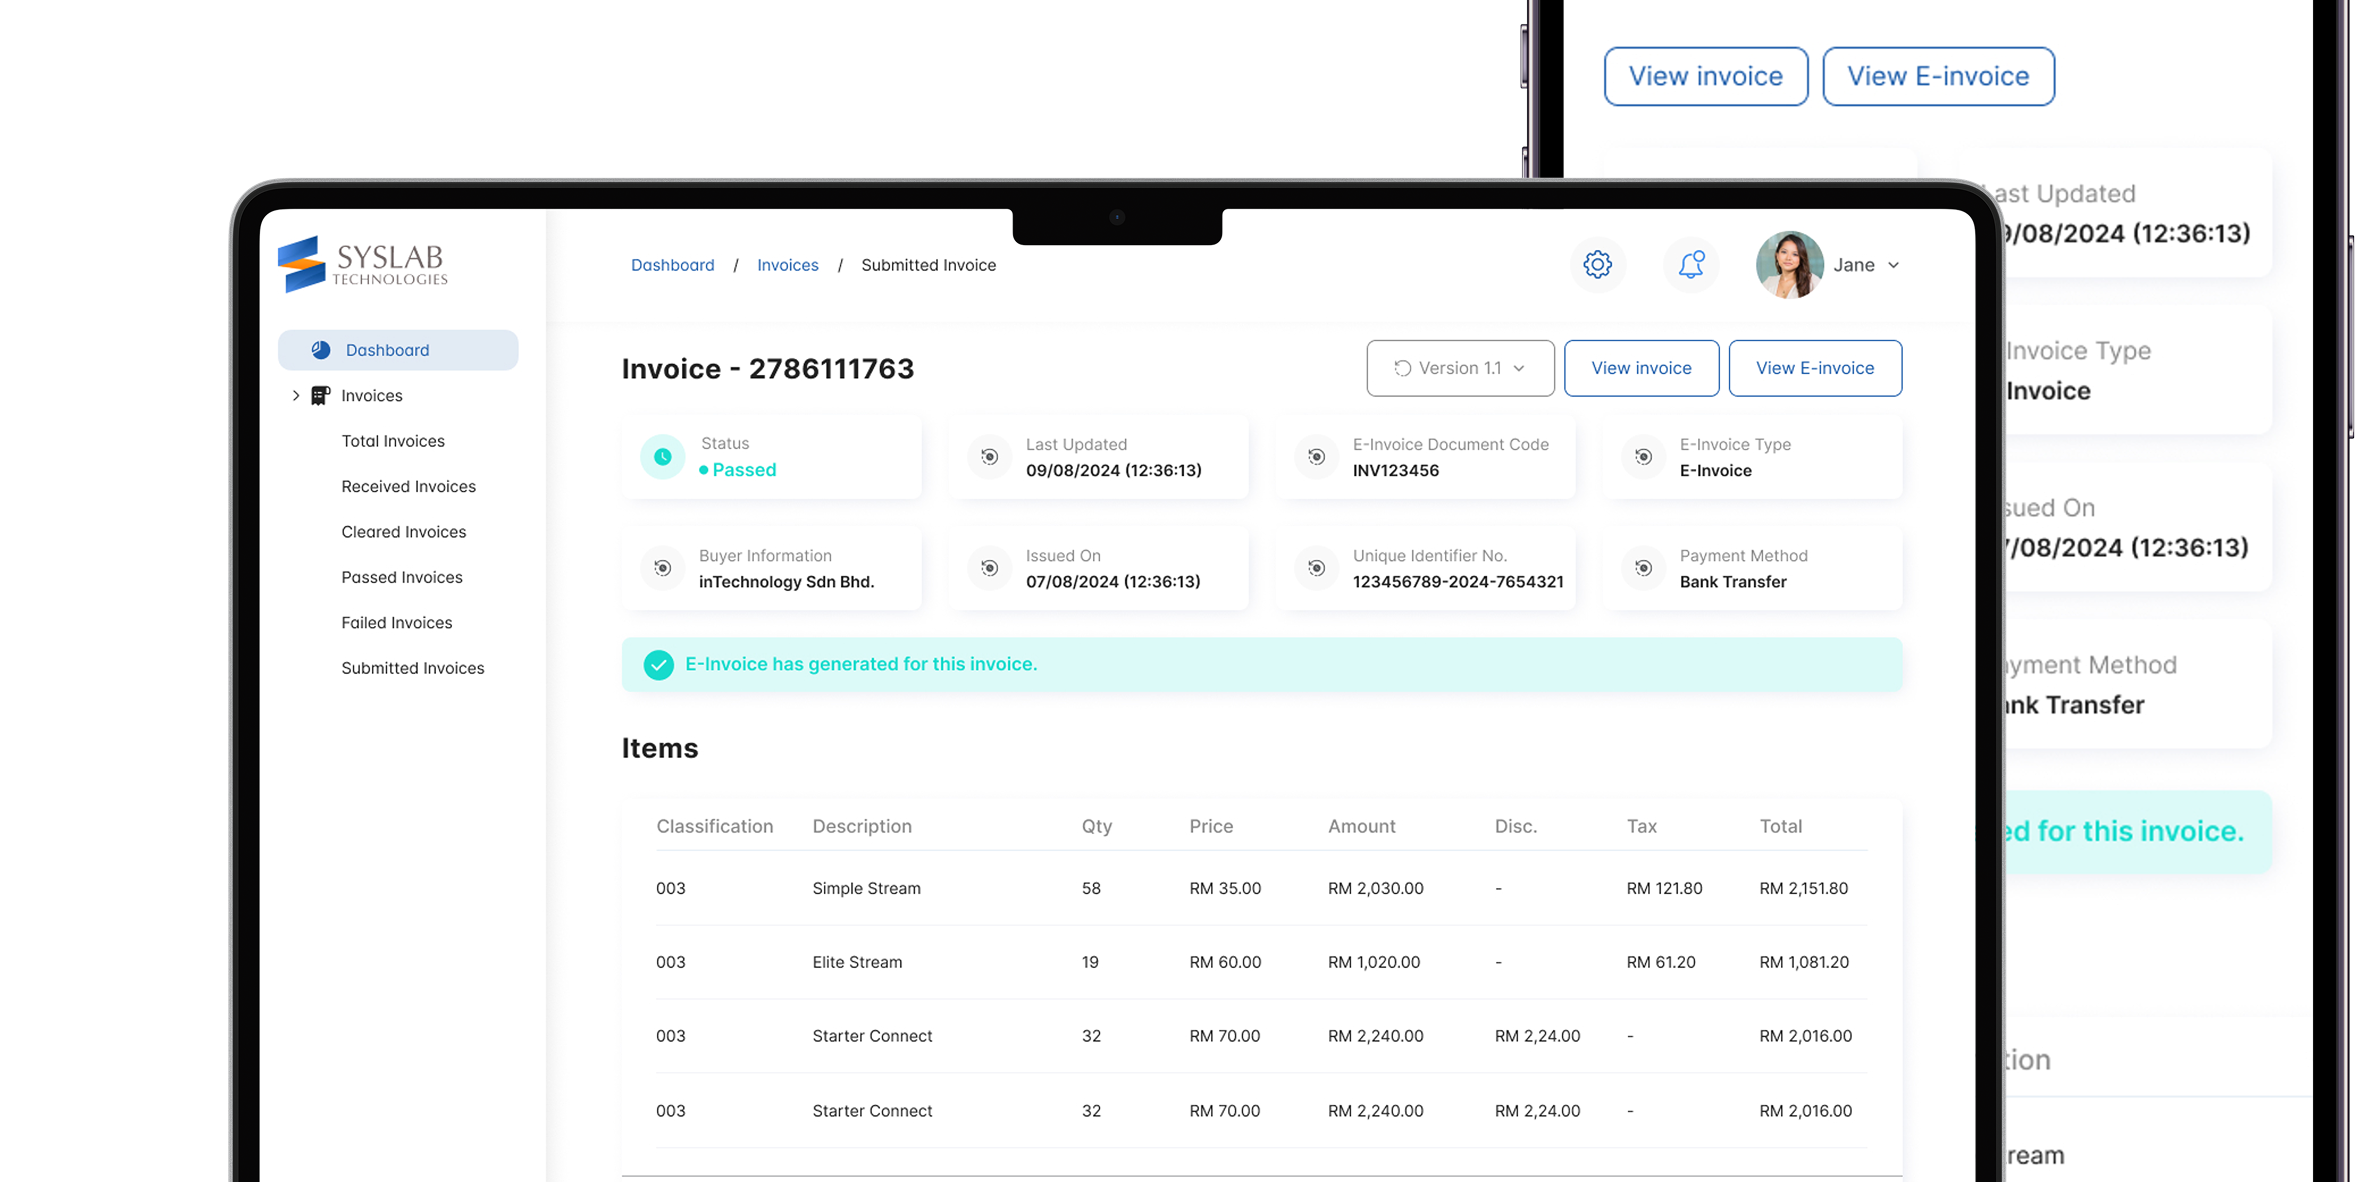Click the Syslab Technologies logo

pyautogui.click(x=362, y=265)
